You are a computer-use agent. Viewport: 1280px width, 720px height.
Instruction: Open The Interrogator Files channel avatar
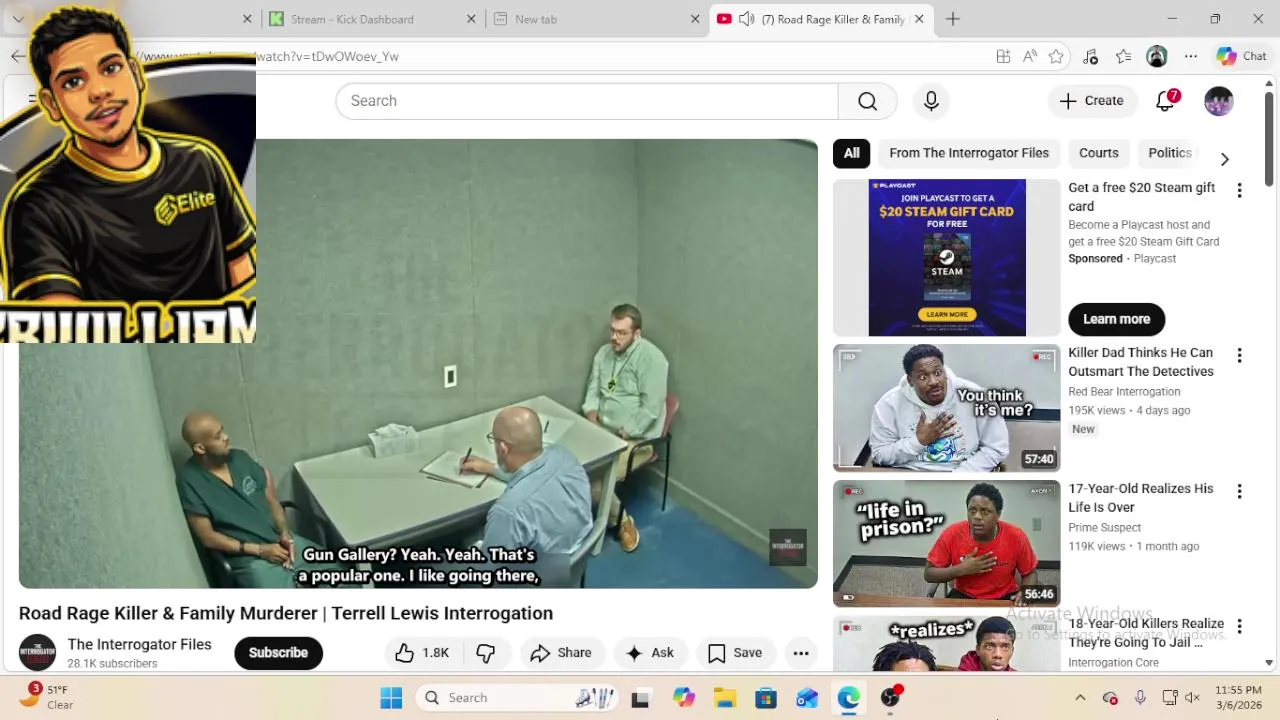pyautogui.click(x=38, y=653)
